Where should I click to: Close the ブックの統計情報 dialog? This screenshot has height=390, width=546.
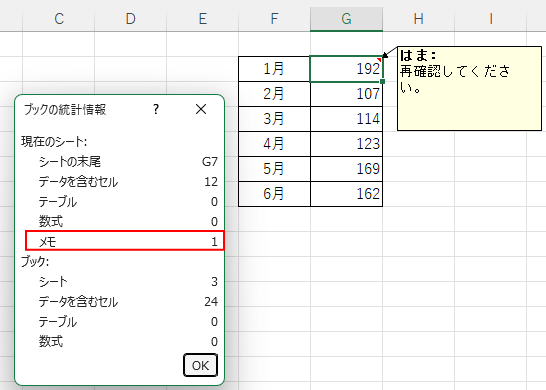point(201,109)
